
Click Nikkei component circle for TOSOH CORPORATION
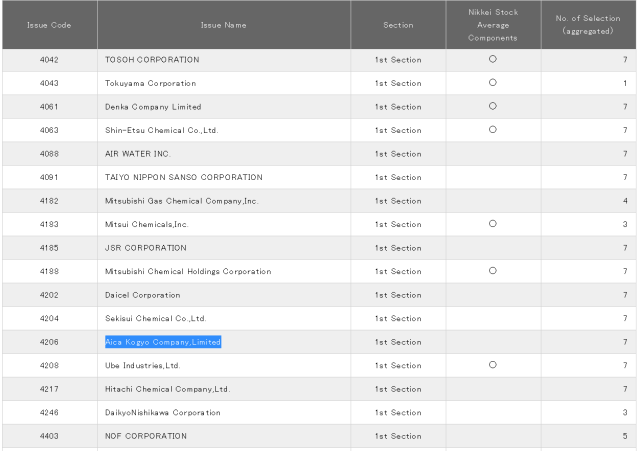pos(493,59)
